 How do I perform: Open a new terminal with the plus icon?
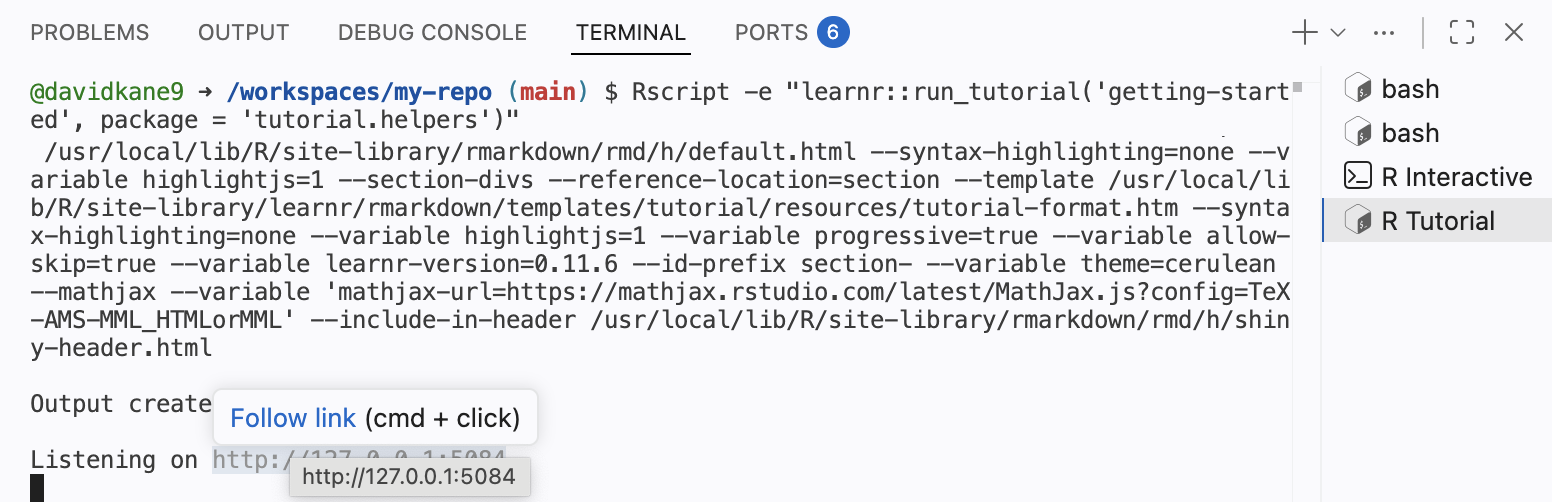point(1305,33)
